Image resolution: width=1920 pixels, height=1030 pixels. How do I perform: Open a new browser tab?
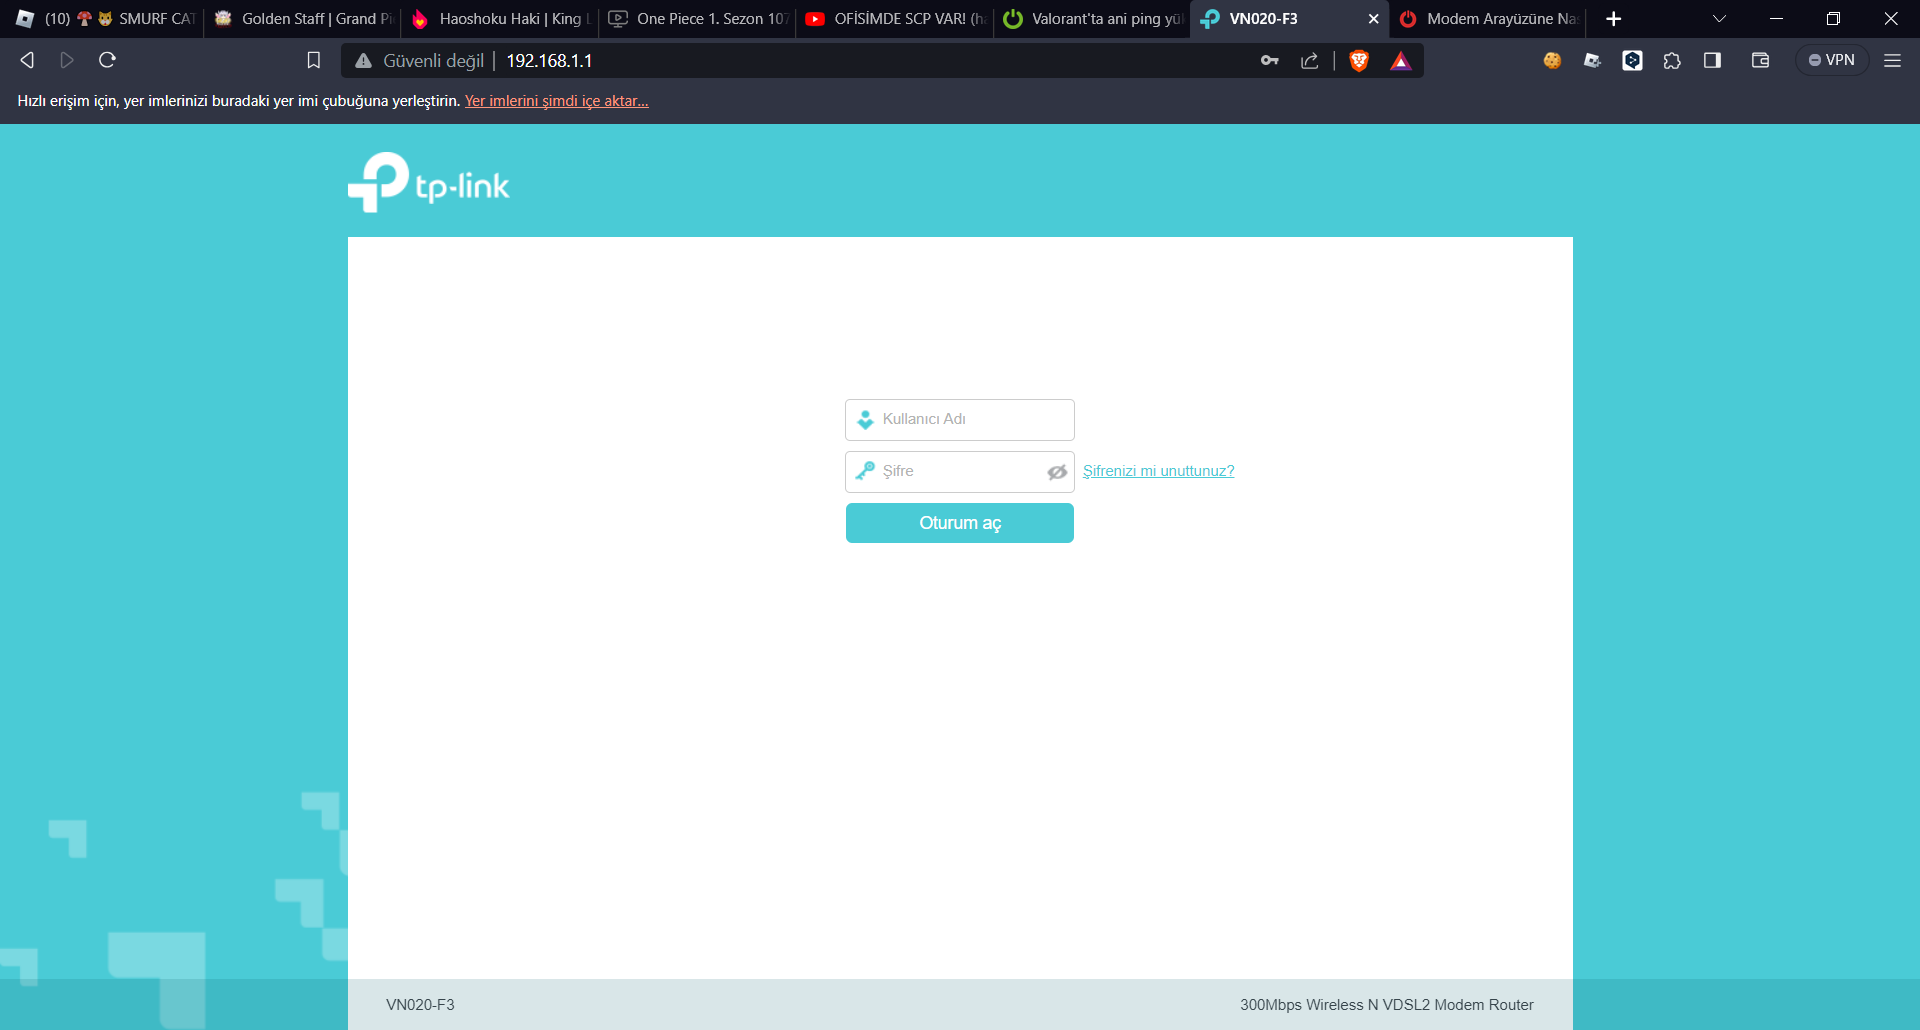tap(1613, 19)
